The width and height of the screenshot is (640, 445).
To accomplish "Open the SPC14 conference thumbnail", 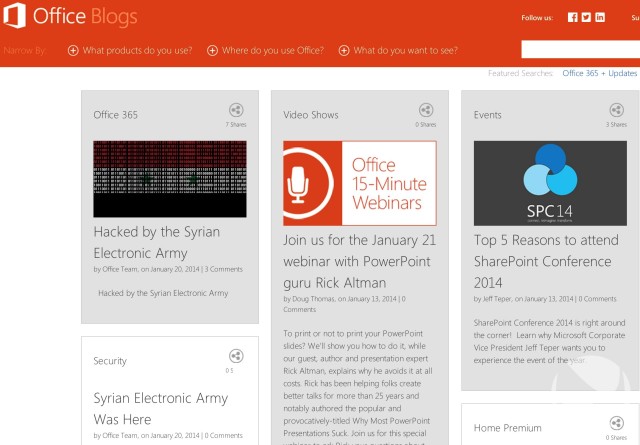I will (550, 183).
